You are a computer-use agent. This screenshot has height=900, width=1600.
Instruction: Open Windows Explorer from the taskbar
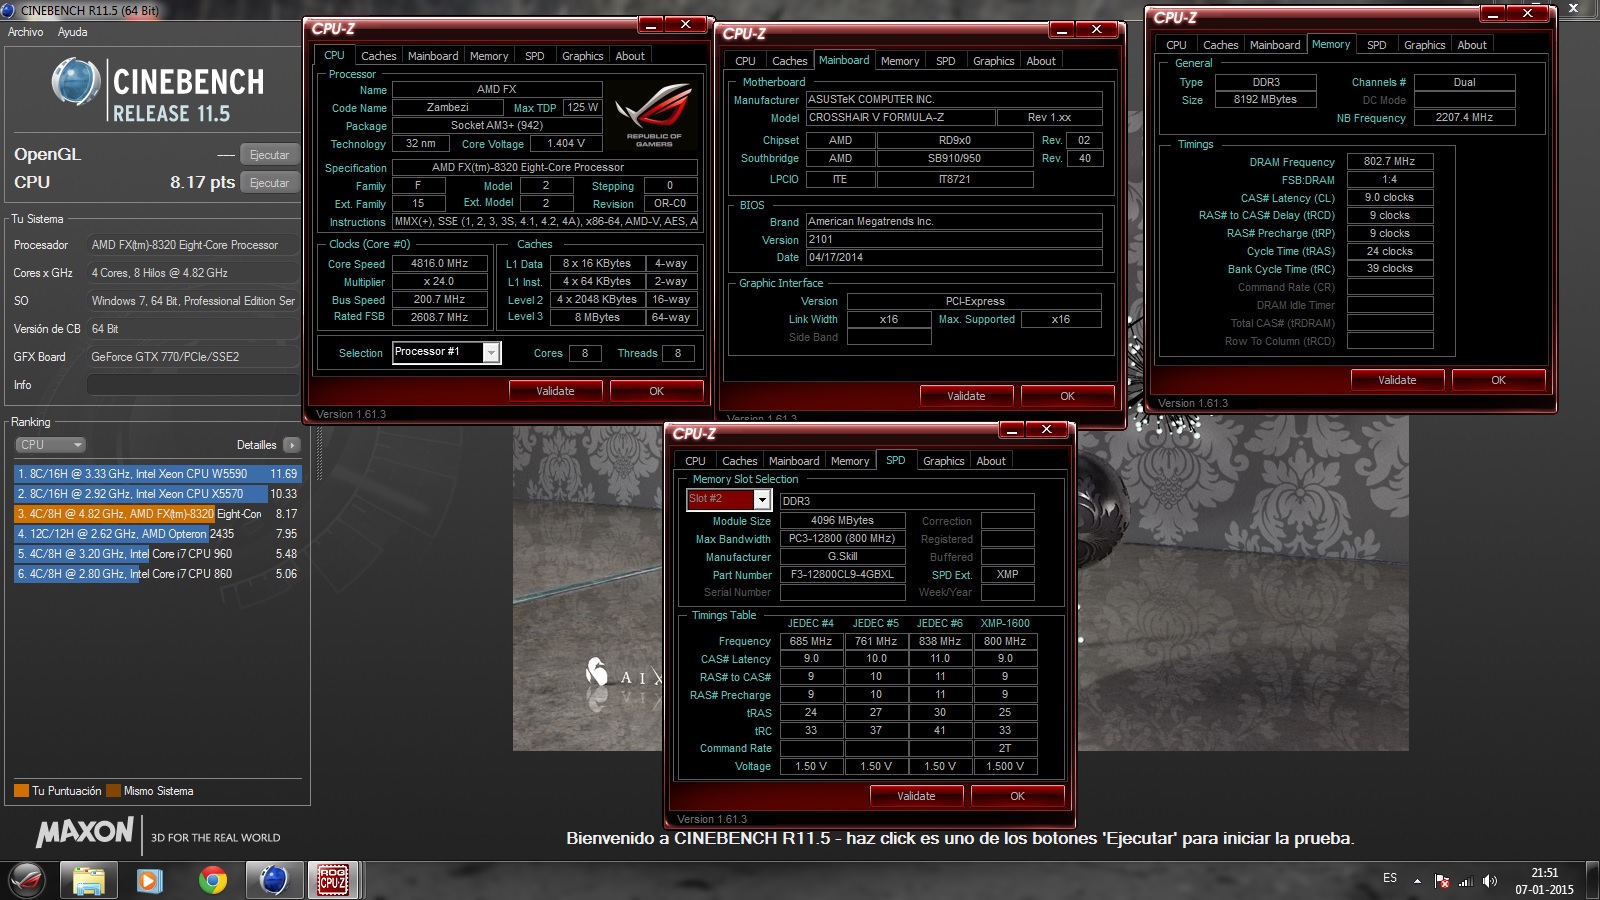pyautogui.click(x=88, y=880)
